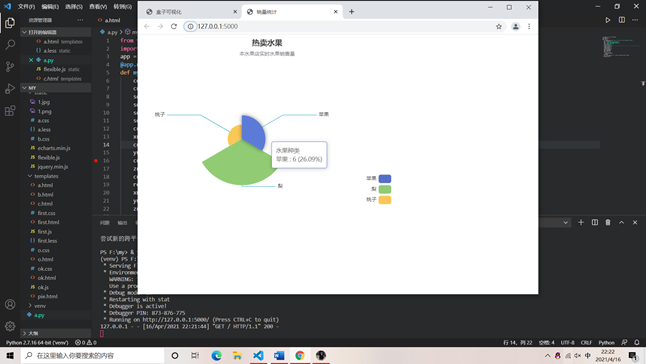Image resolution: width=646 pixels, height=364 pixels.
Task: Close the terminal panel with X icon
Action: (x=635, y=222)
